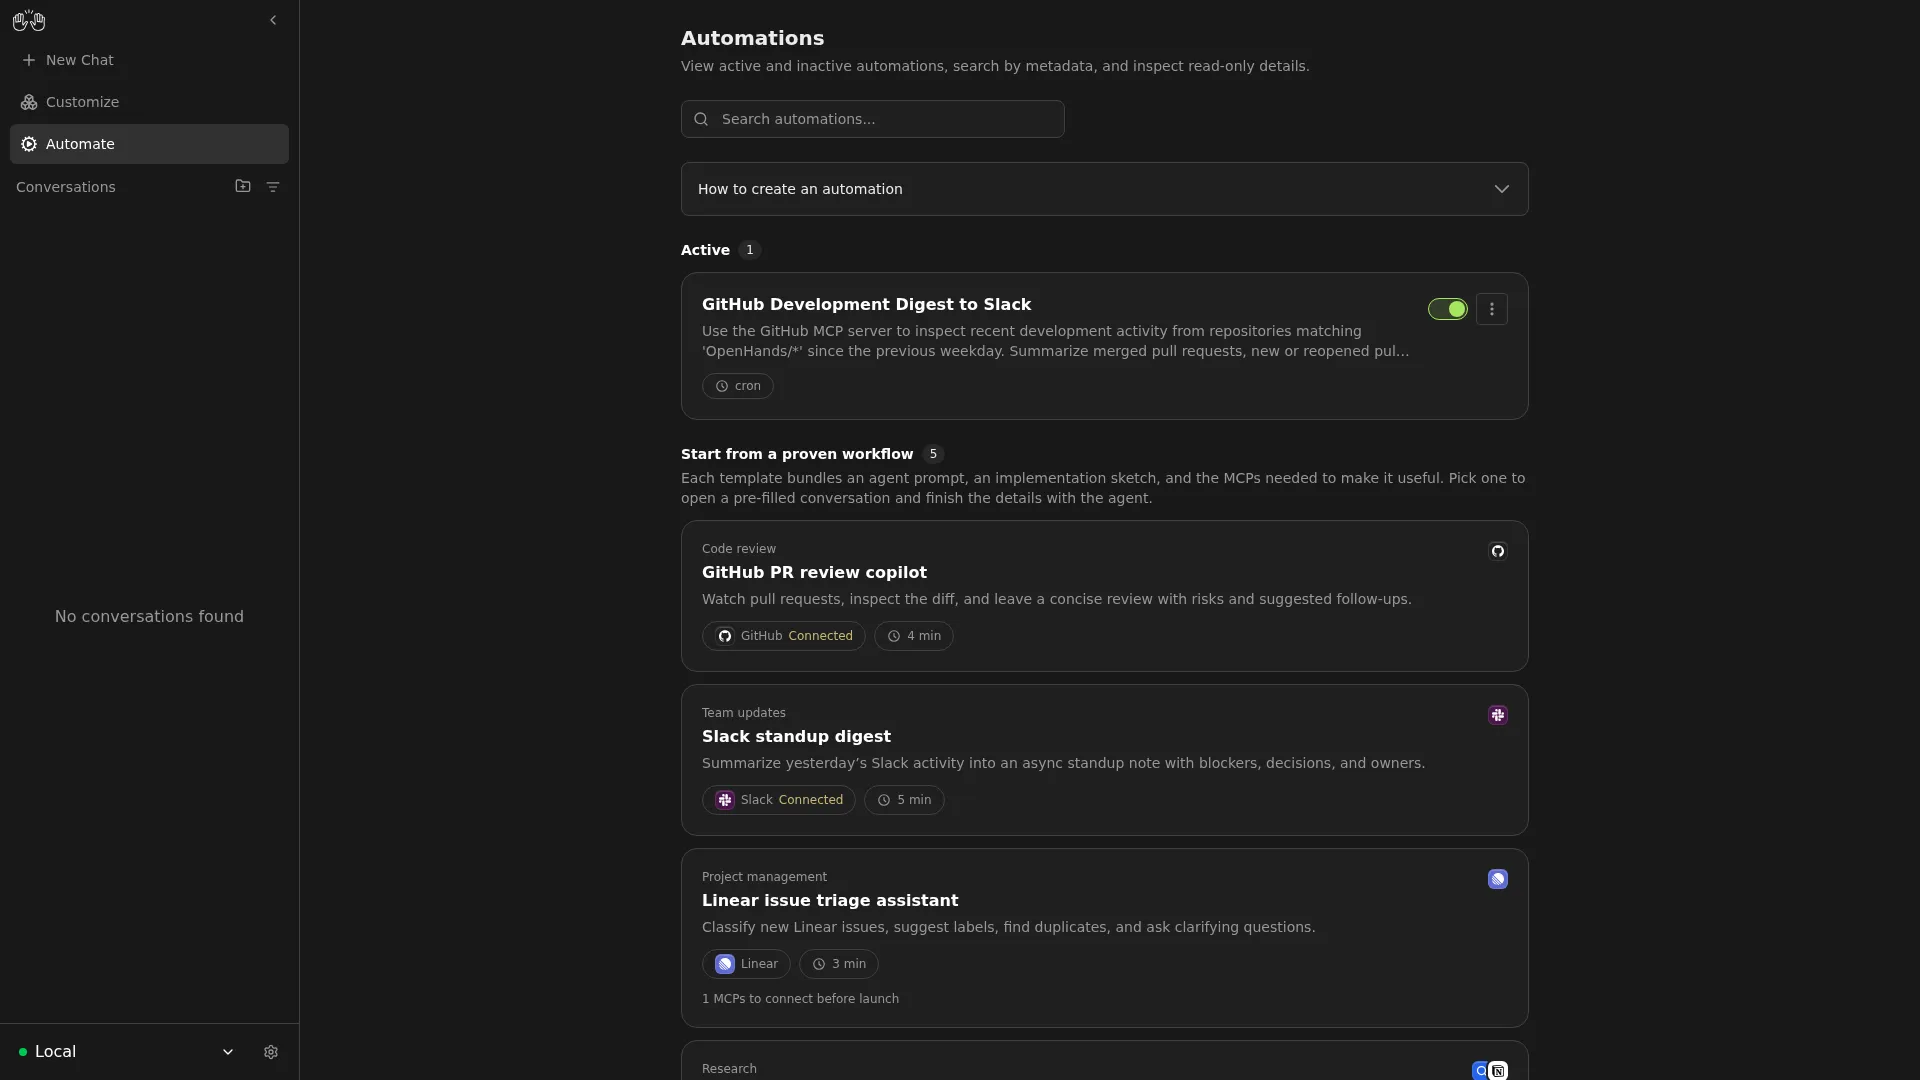This screenshot has width=1920, height=1080.
Task: Click the 'Research' category label
Action: click(729, 1069)
